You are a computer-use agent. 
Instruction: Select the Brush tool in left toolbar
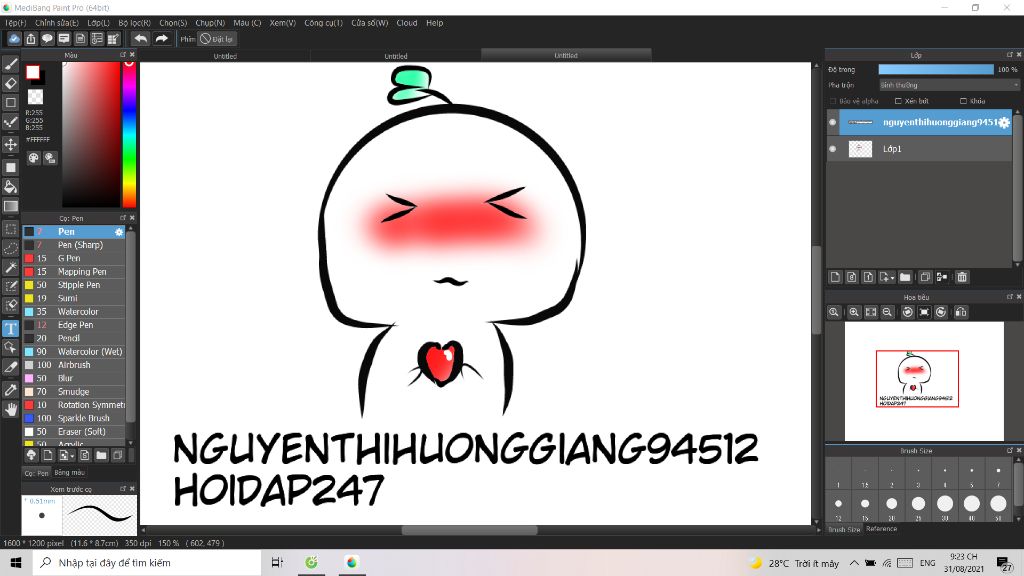pos(10,63)
